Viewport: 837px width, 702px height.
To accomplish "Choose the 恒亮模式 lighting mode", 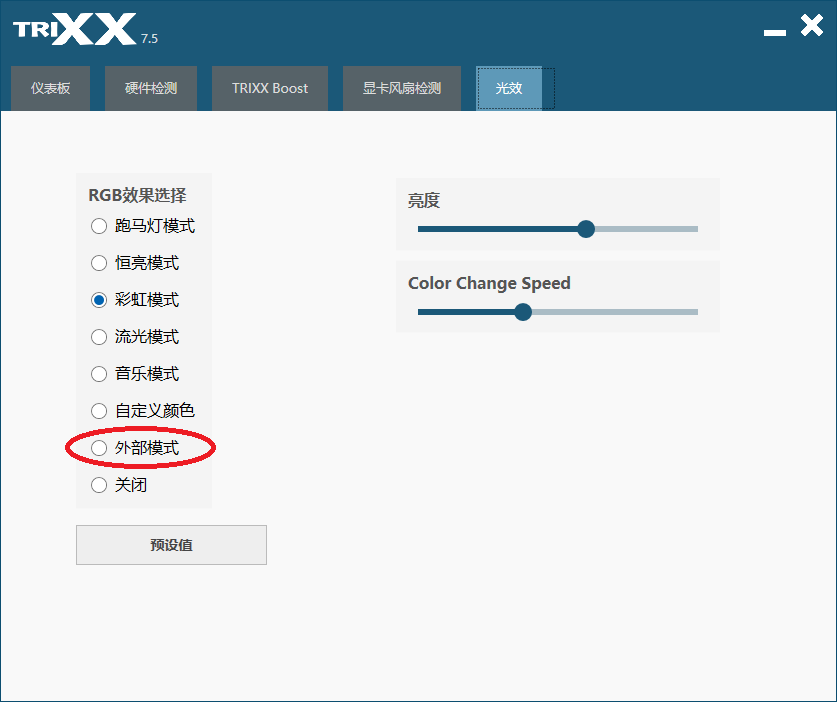I will [99, 263].
